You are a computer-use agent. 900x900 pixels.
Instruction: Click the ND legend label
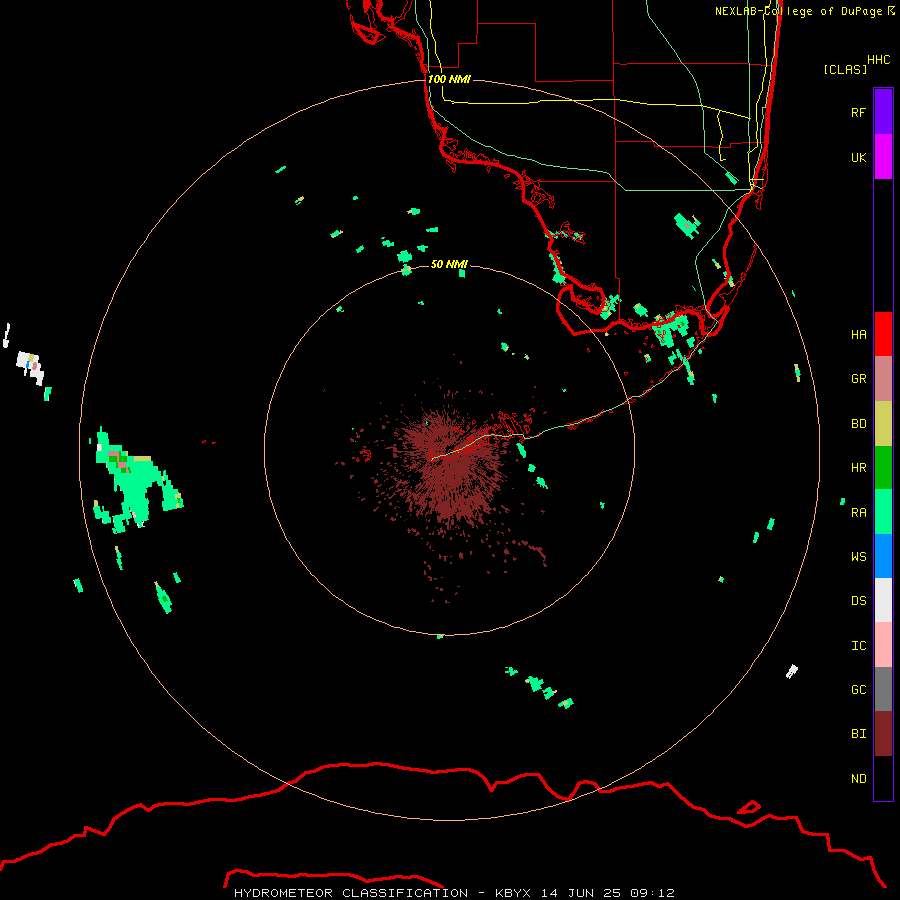(858, 778)
